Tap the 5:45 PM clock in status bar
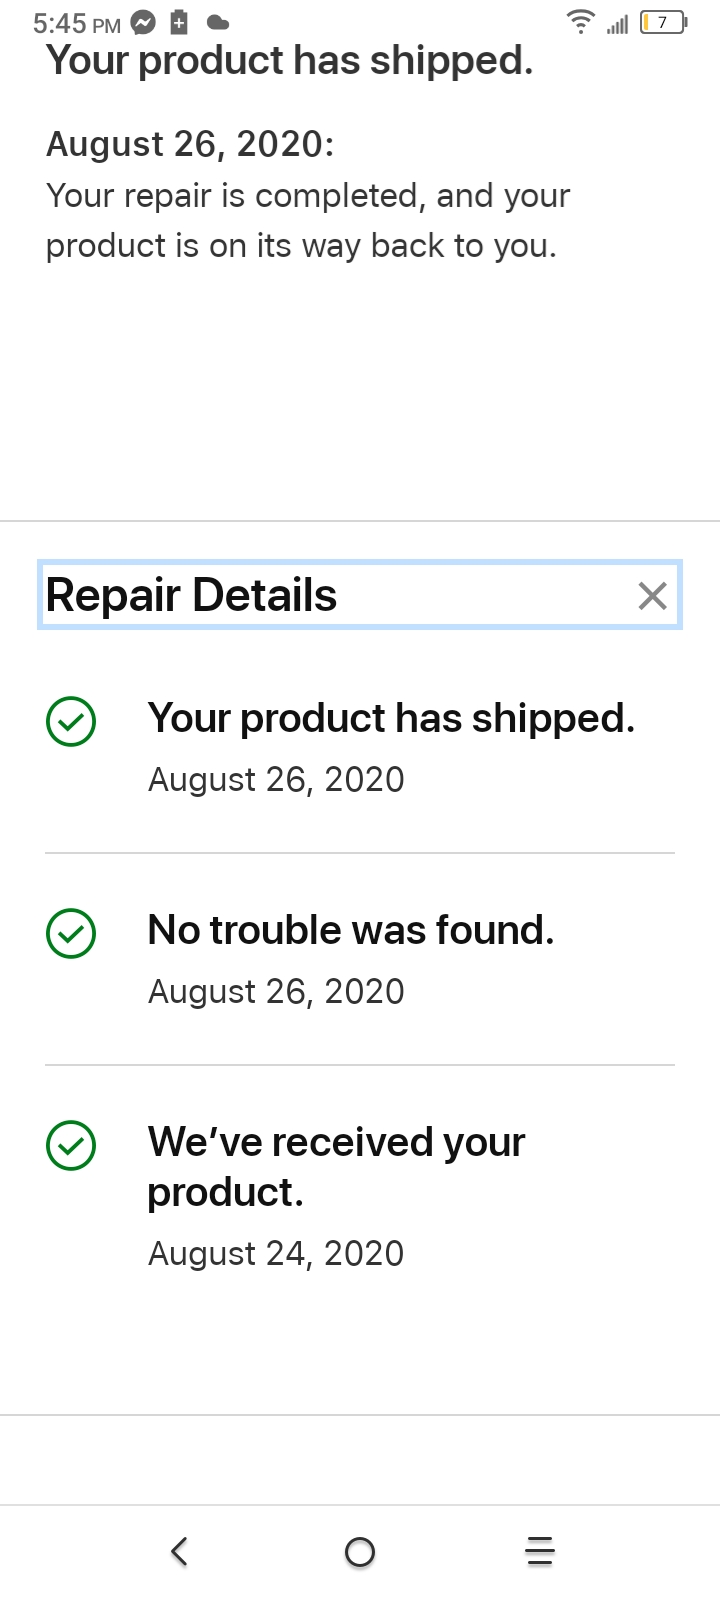Screen dimensions: 720x1600 click(x=77, y=23)
